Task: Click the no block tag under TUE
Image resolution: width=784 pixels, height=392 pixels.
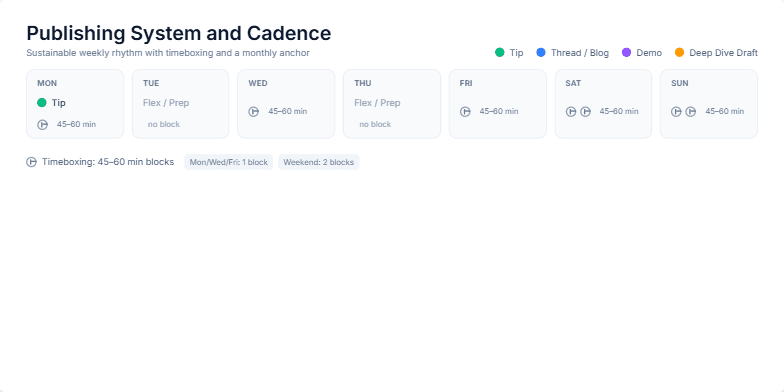Action: click(x=164, y=124)
